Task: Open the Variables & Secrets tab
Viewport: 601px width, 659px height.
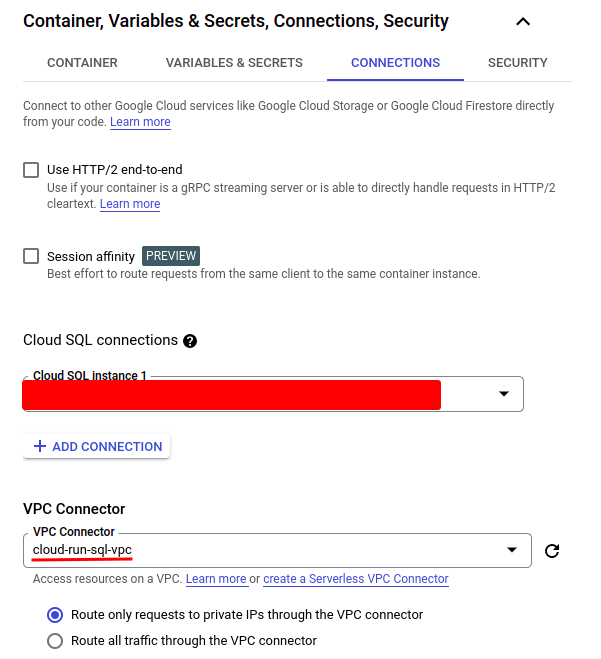Action: (x=234, y=62)
